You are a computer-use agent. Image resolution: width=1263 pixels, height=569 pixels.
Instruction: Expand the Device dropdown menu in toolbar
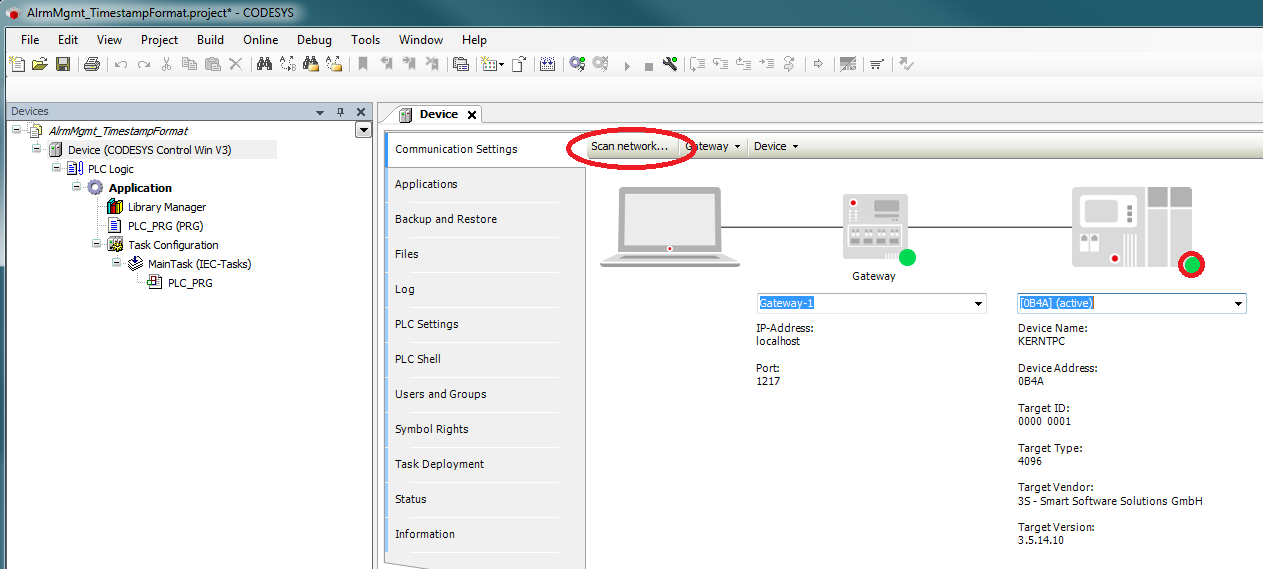point(776,146)
